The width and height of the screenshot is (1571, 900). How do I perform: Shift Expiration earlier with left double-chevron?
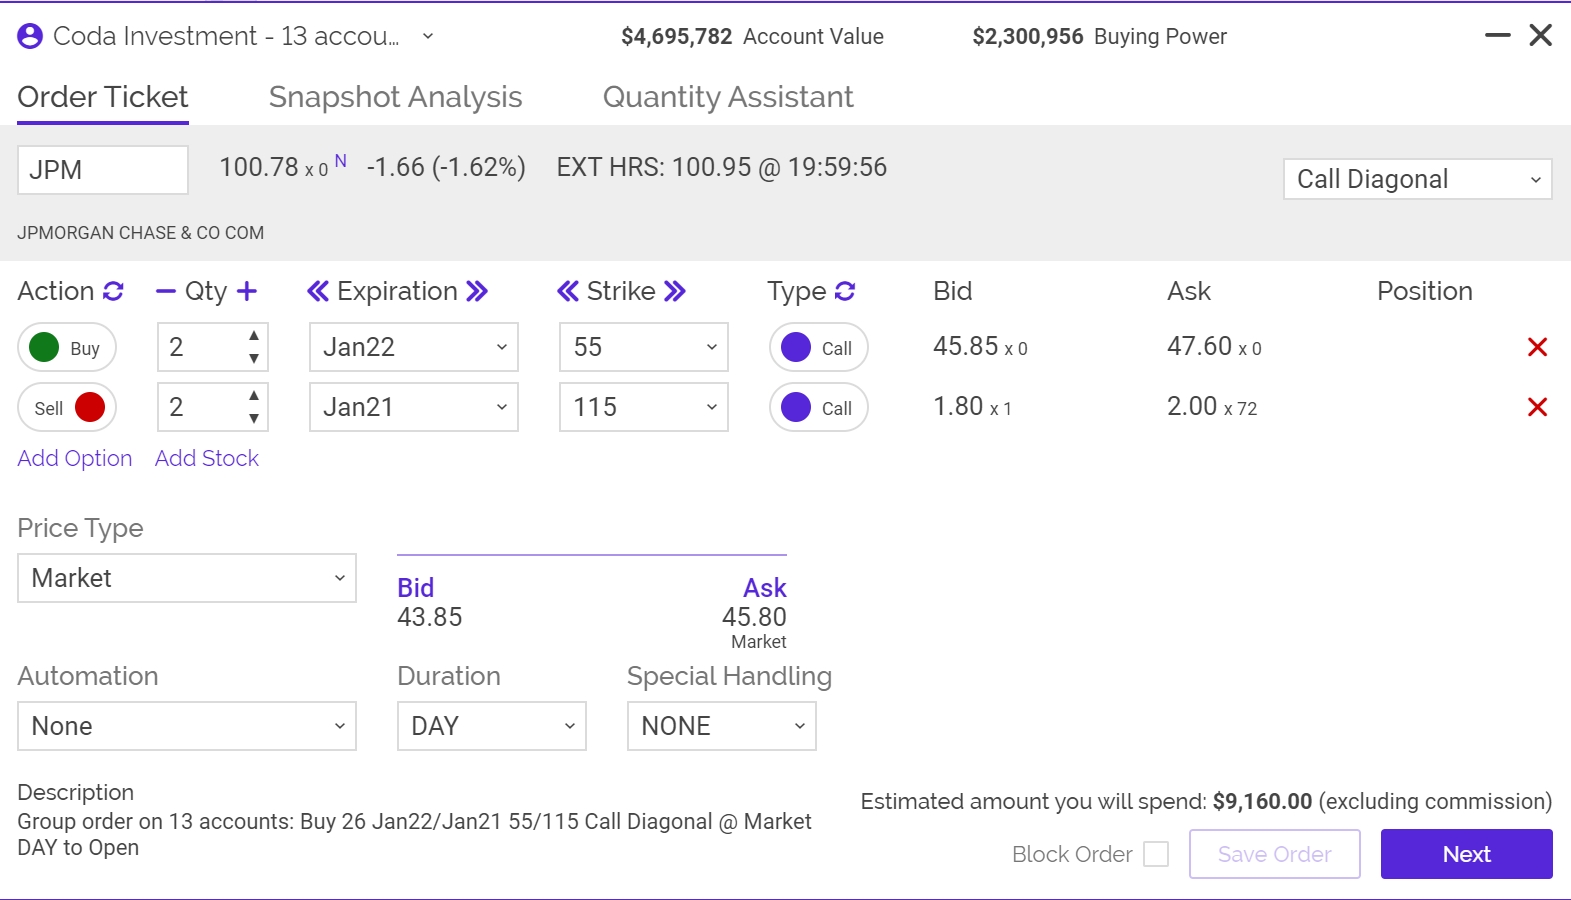click(318, 291)
